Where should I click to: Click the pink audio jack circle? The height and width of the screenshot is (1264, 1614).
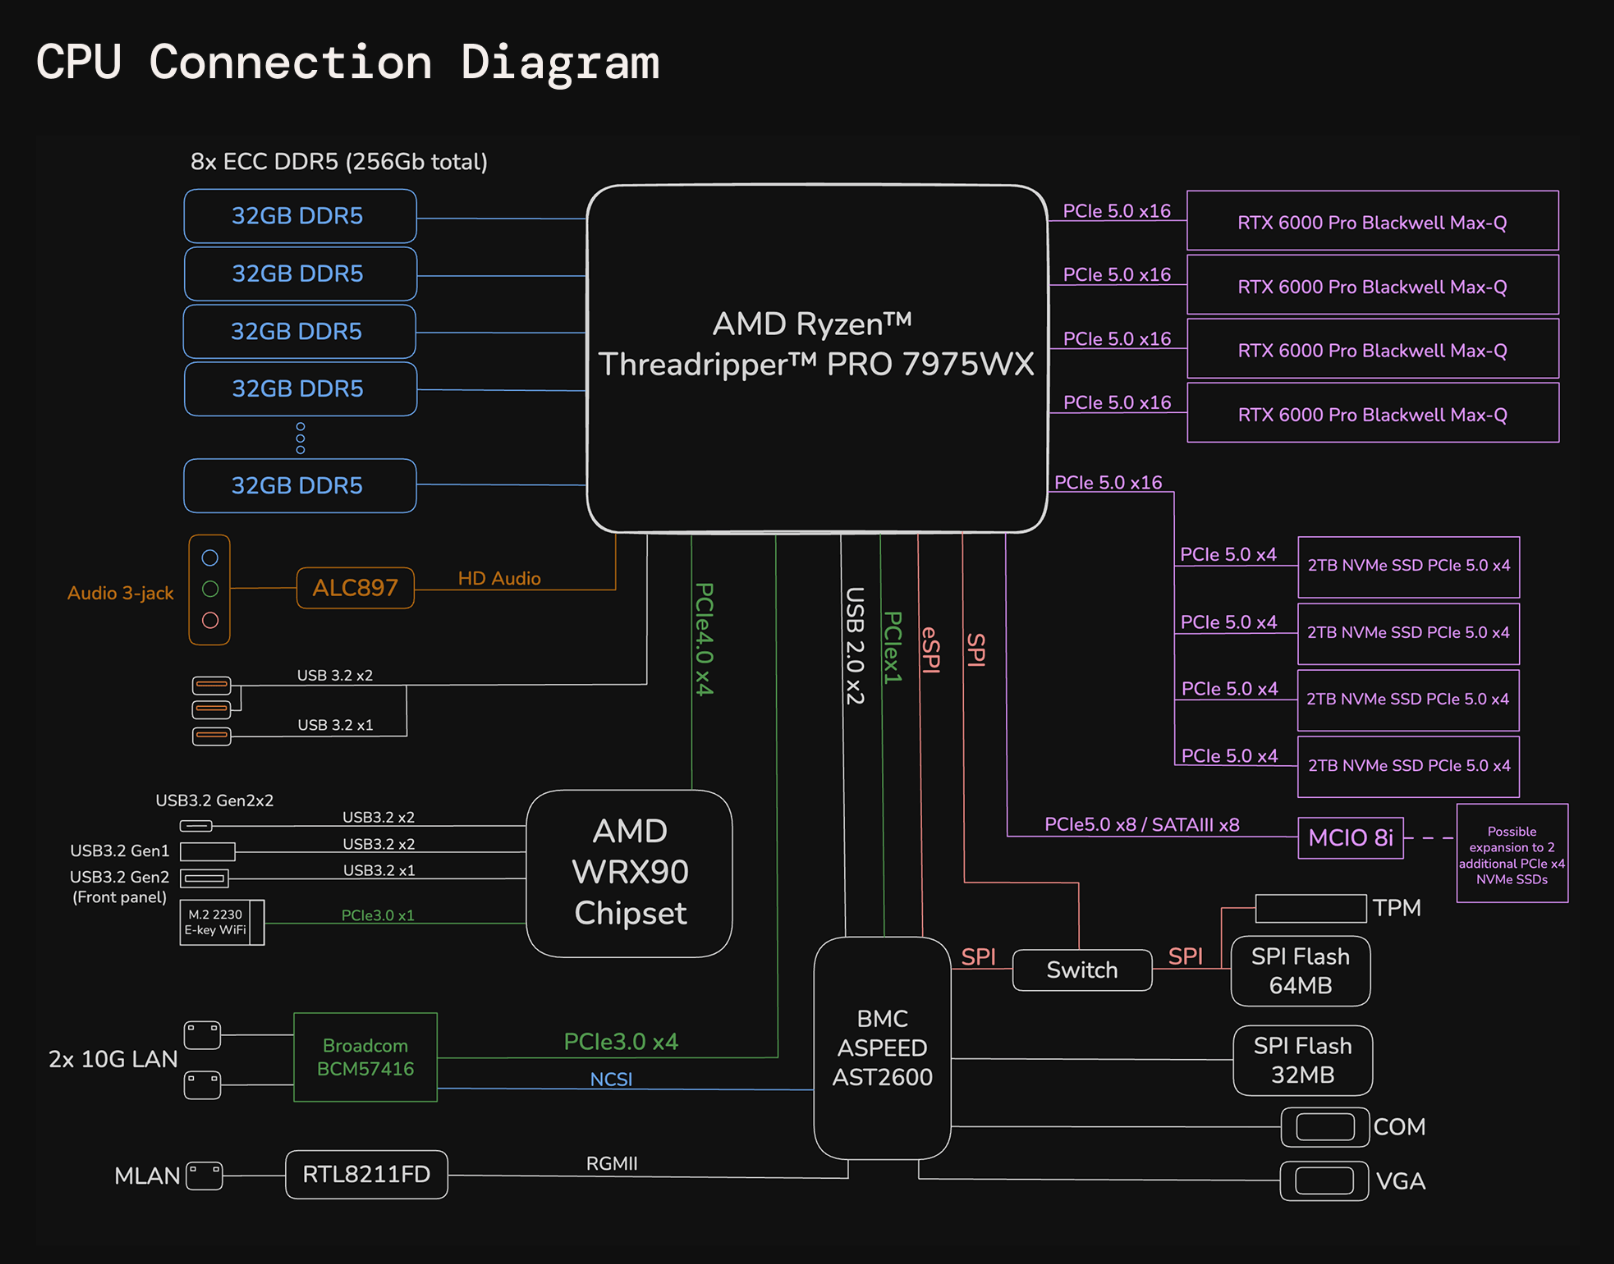click(x=210, y=620)
